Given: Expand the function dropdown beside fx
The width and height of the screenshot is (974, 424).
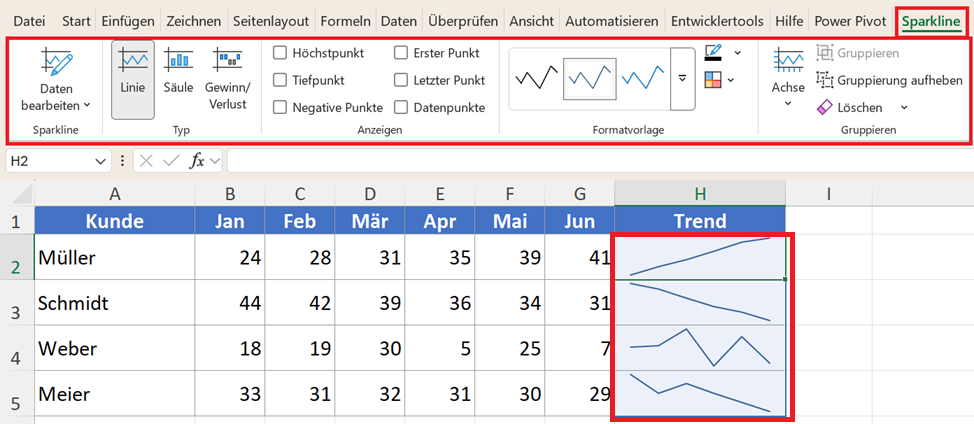Looking at the screenshot, I should 215,161.
